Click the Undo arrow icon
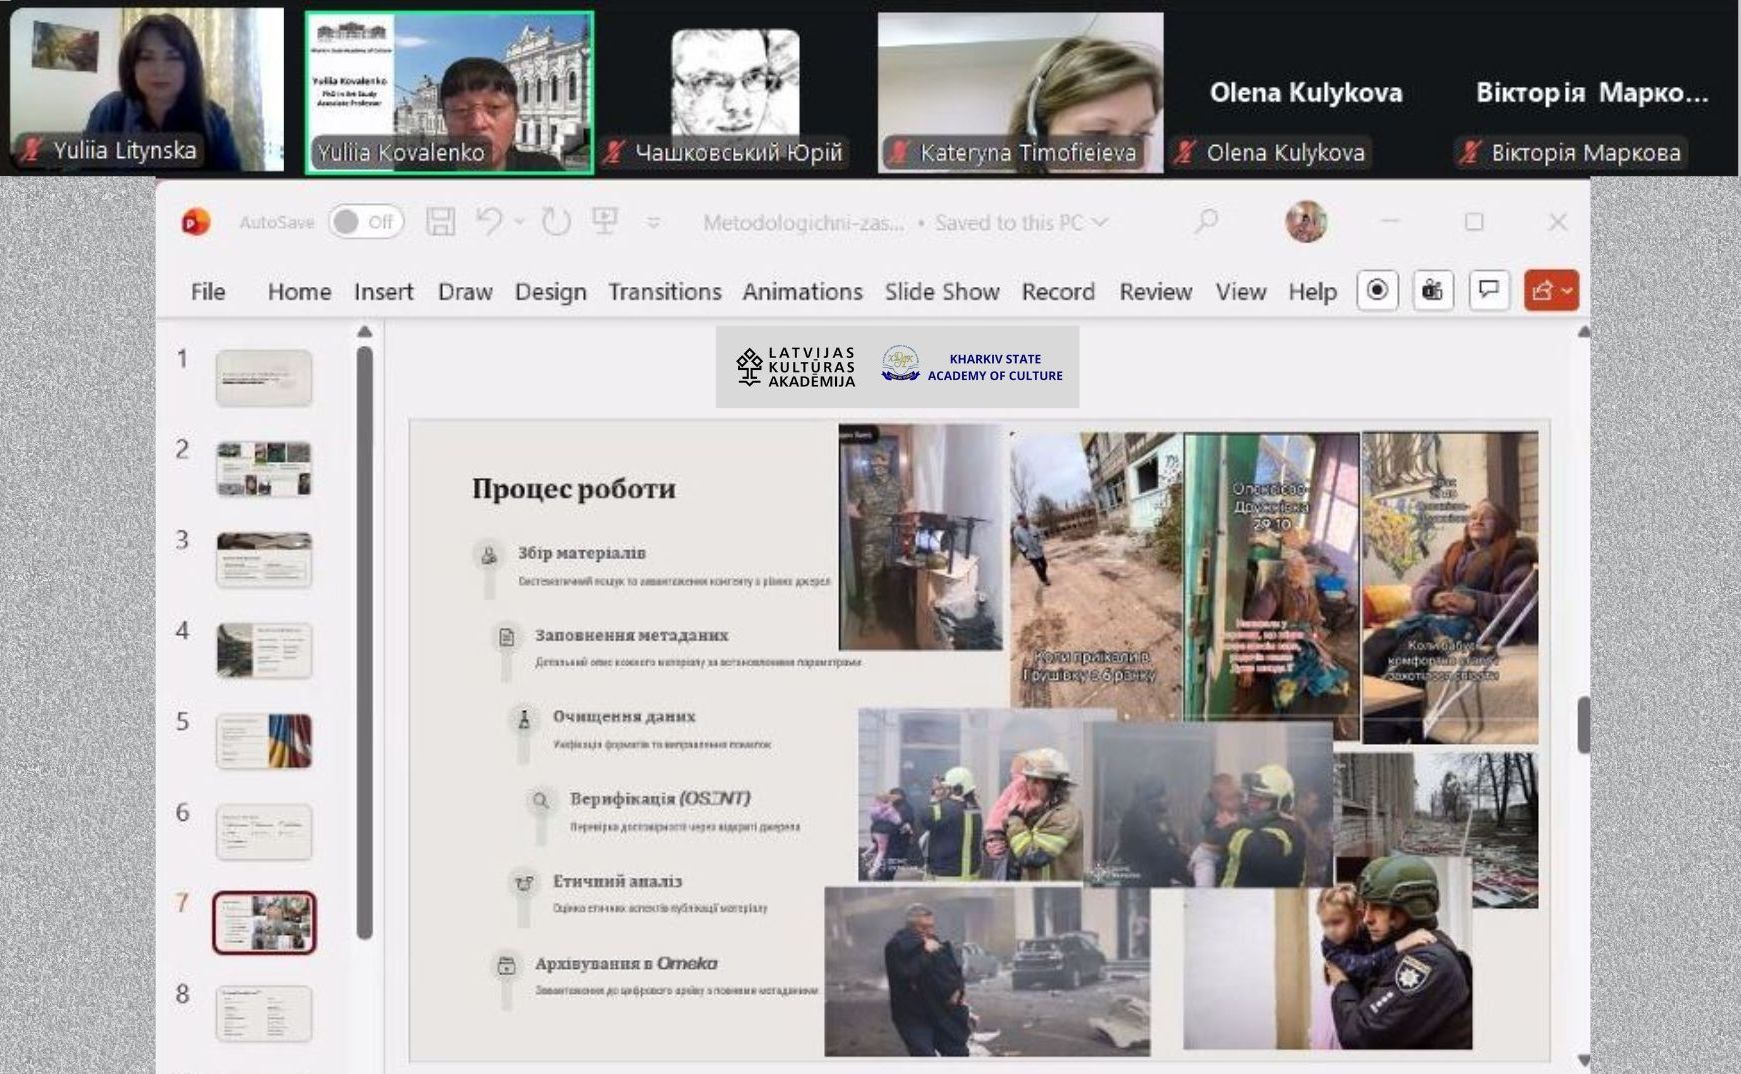Screen dimensions: 1741x1074 (x=489, y=221)
